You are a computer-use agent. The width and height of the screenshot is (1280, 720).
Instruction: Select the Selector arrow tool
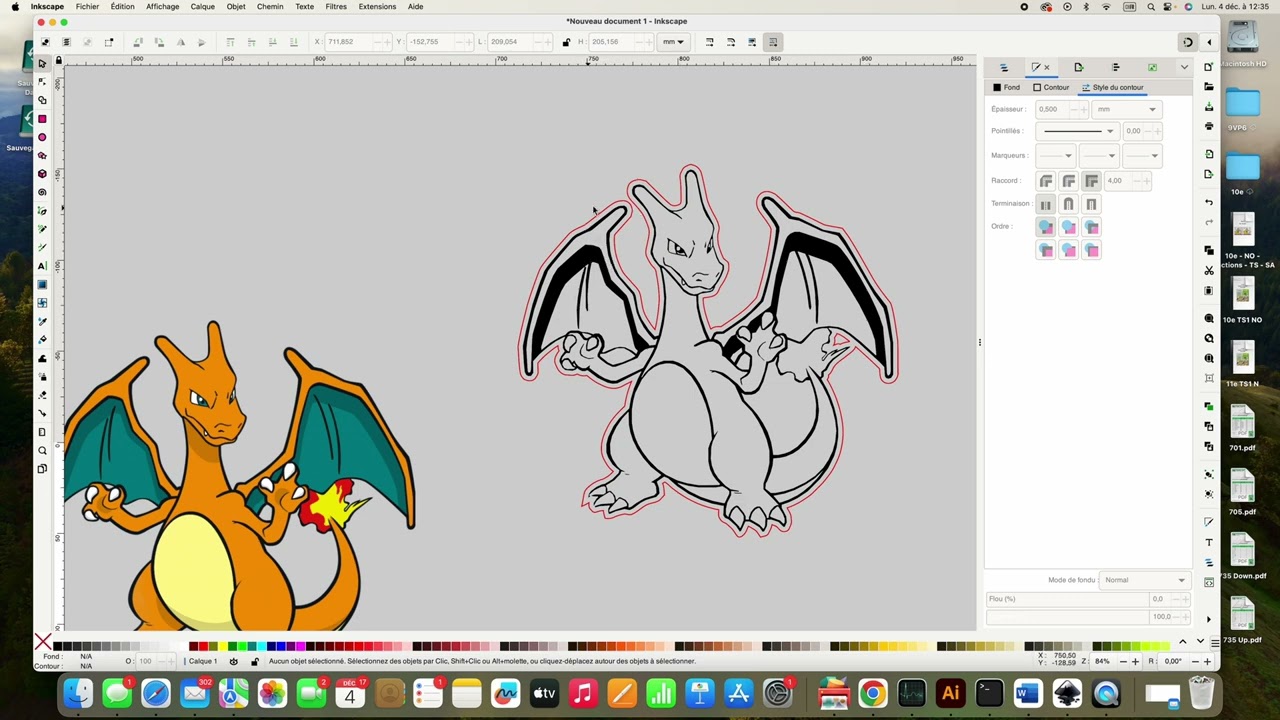pyautogui.click(x=42, y=63)
